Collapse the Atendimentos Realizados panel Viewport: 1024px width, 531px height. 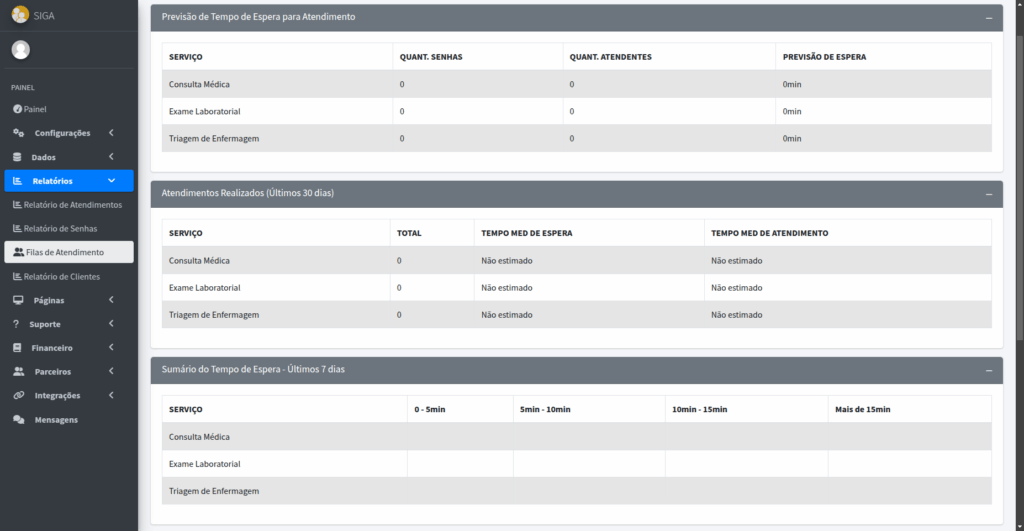pos(989,195)
